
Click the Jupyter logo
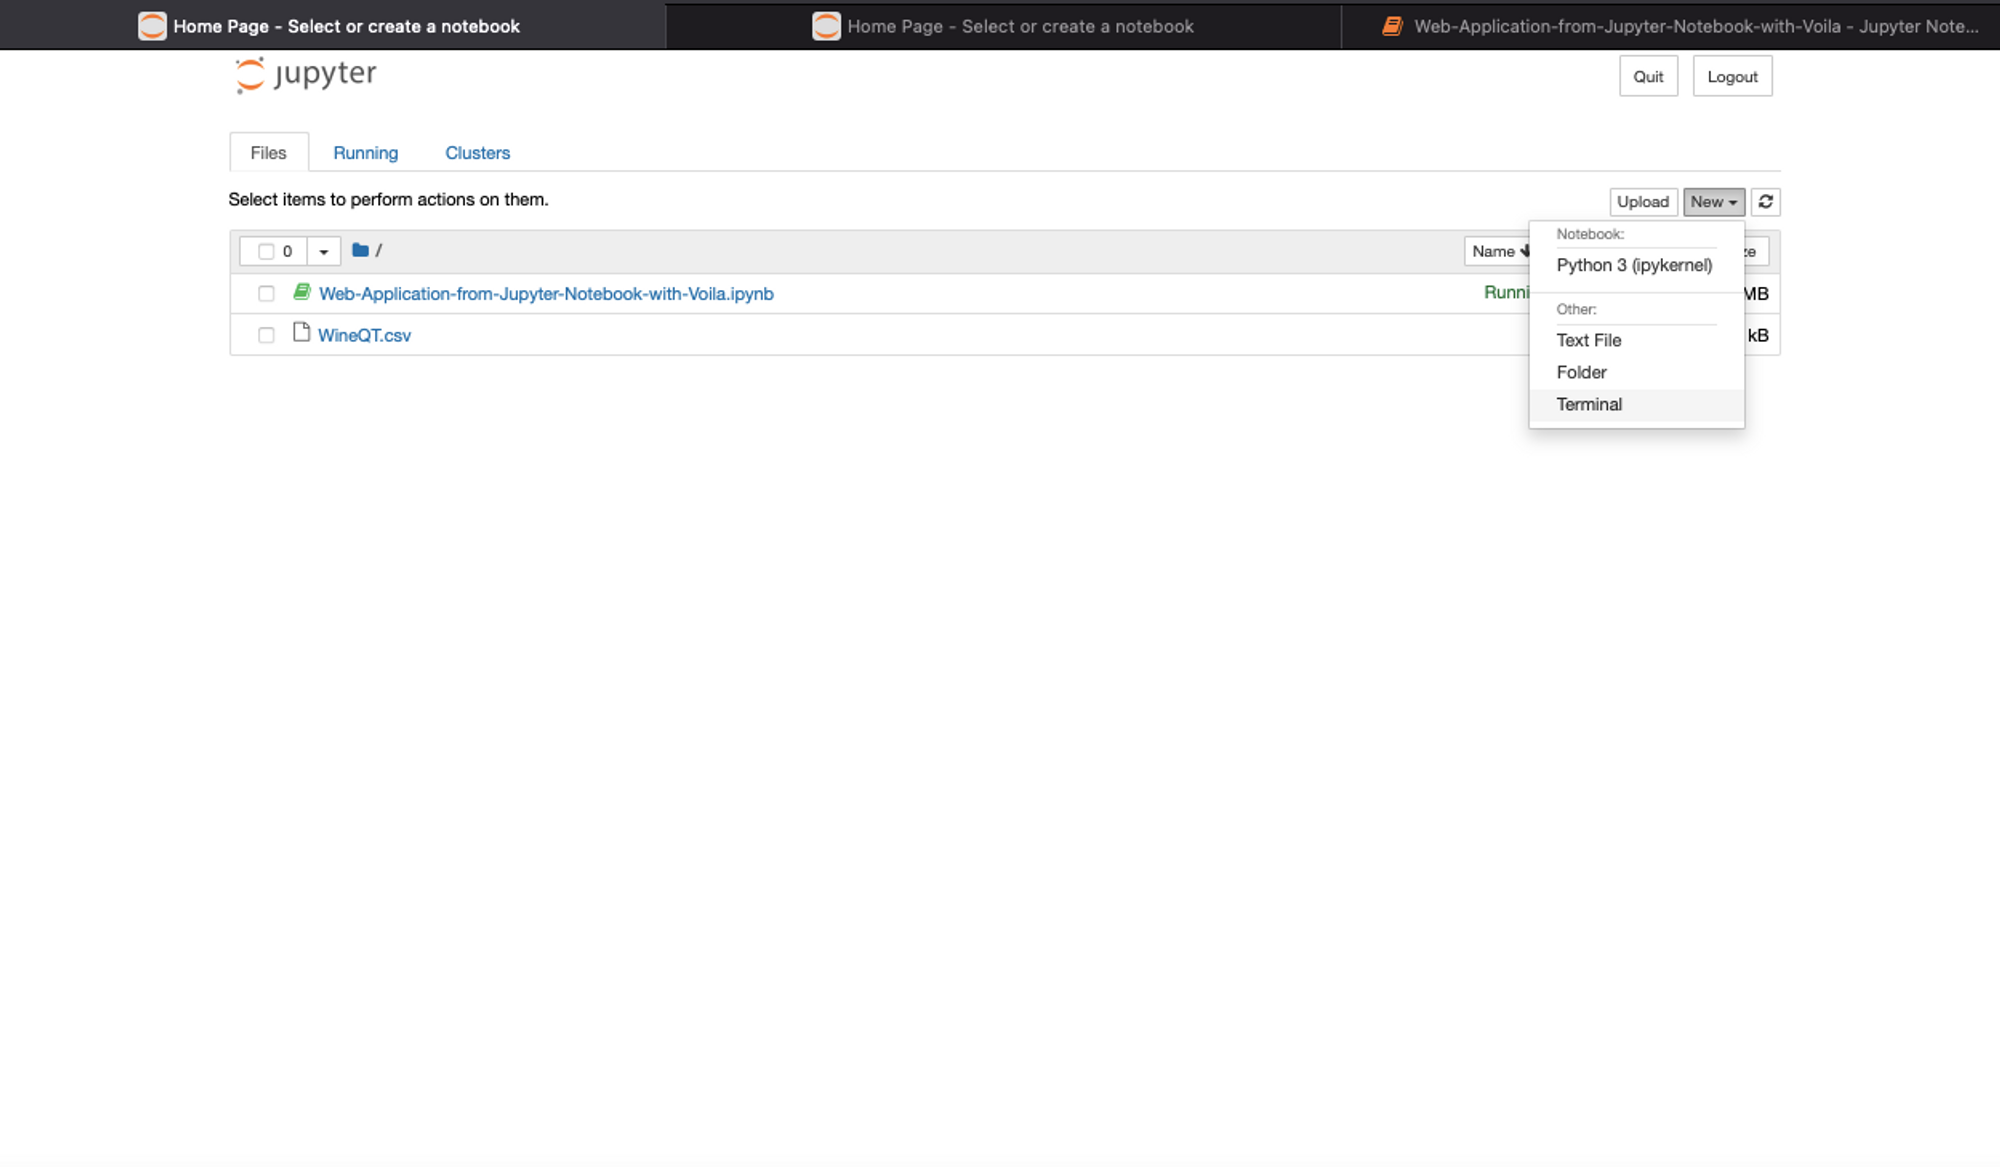306,75
